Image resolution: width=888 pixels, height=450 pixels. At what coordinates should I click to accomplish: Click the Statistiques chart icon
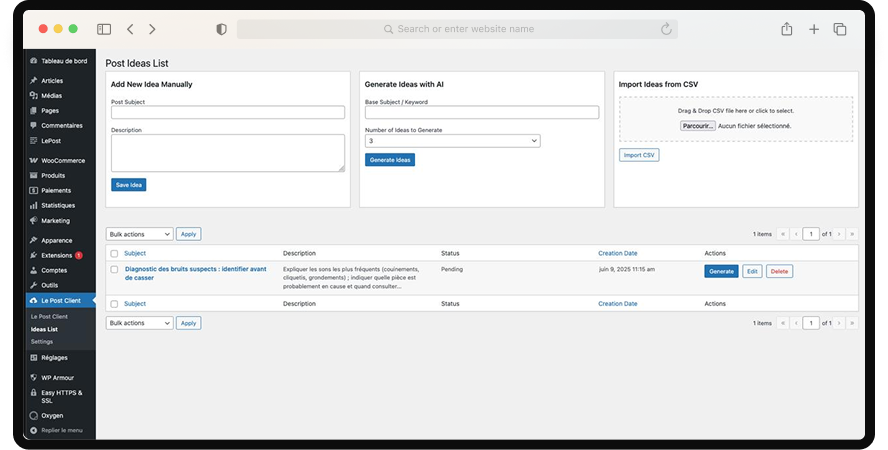pos(34,205)
